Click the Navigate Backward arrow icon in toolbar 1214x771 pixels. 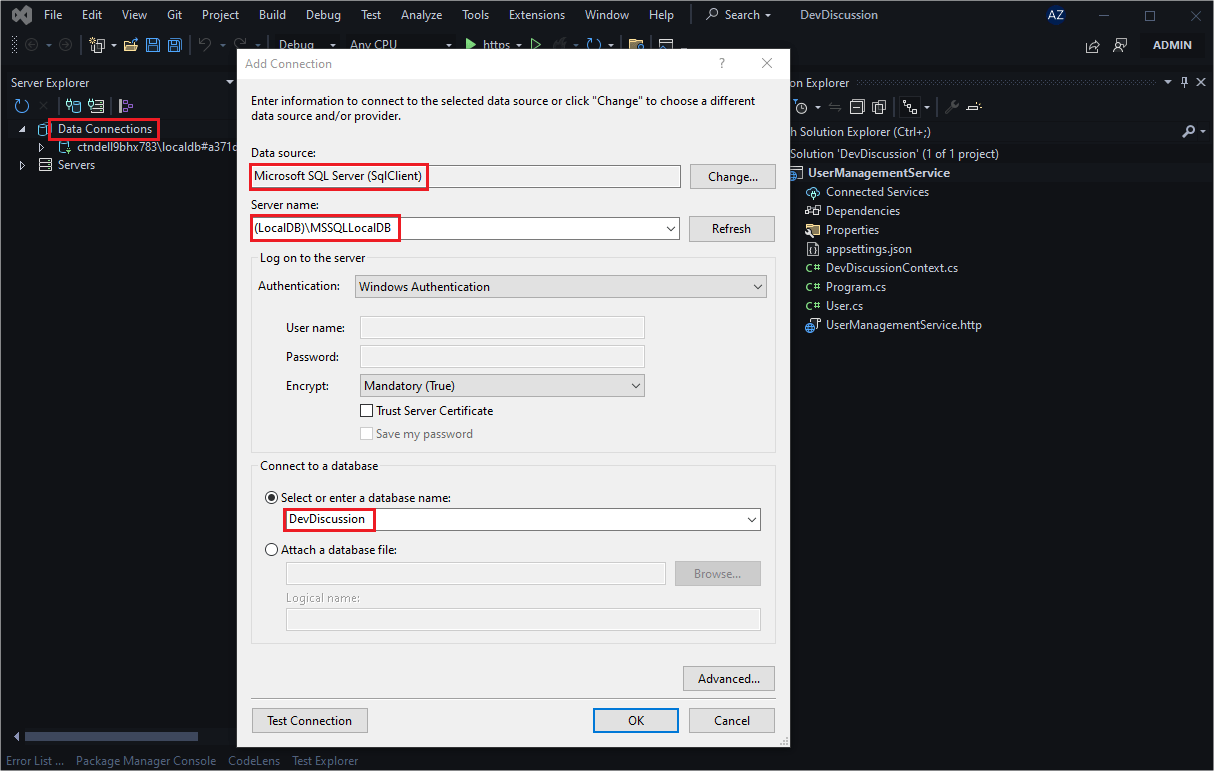click(x=31, y=45)
